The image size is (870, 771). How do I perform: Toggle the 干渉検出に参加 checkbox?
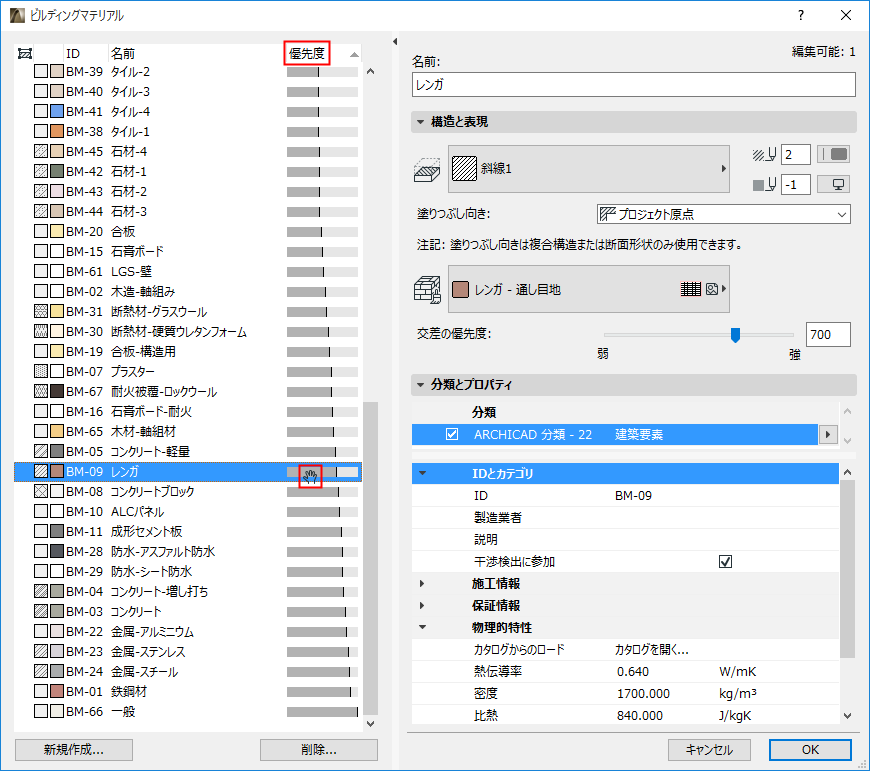725,562
